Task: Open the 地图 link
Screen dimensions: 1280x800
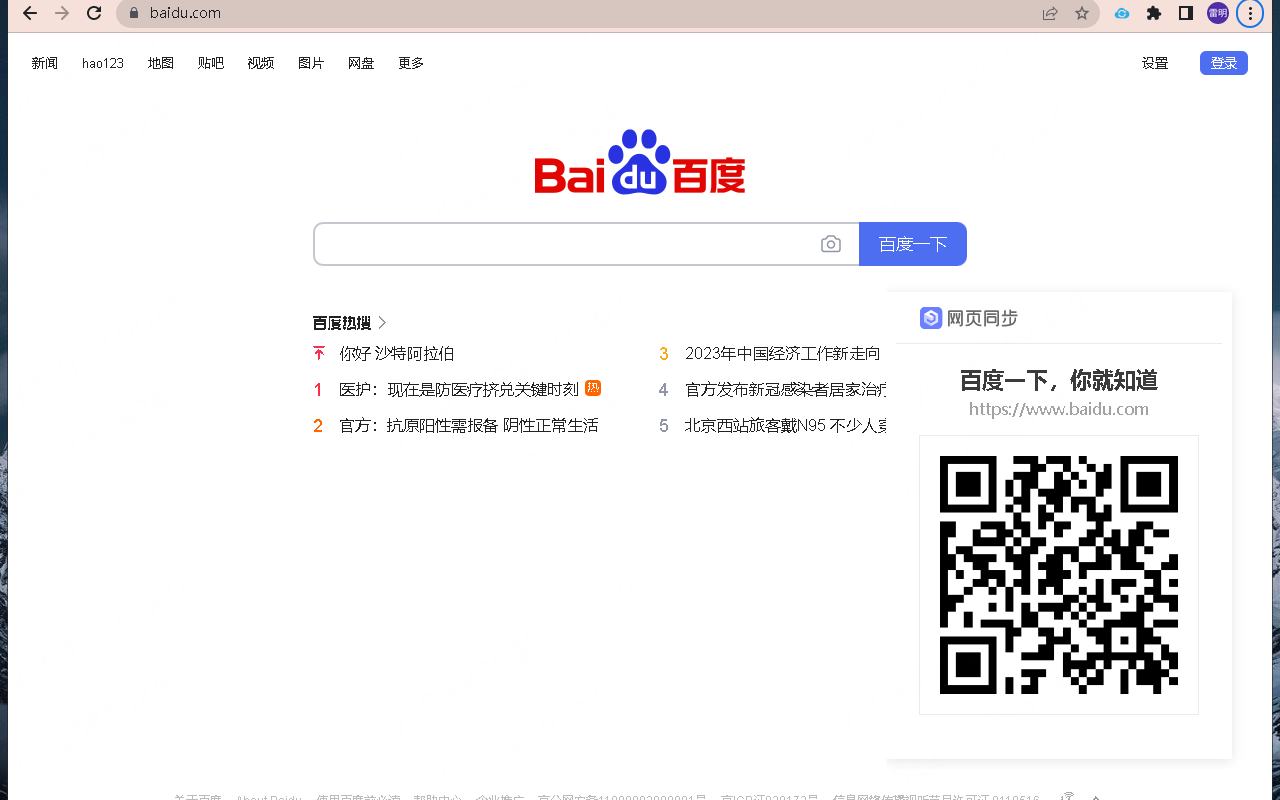Action: point(161,63)
